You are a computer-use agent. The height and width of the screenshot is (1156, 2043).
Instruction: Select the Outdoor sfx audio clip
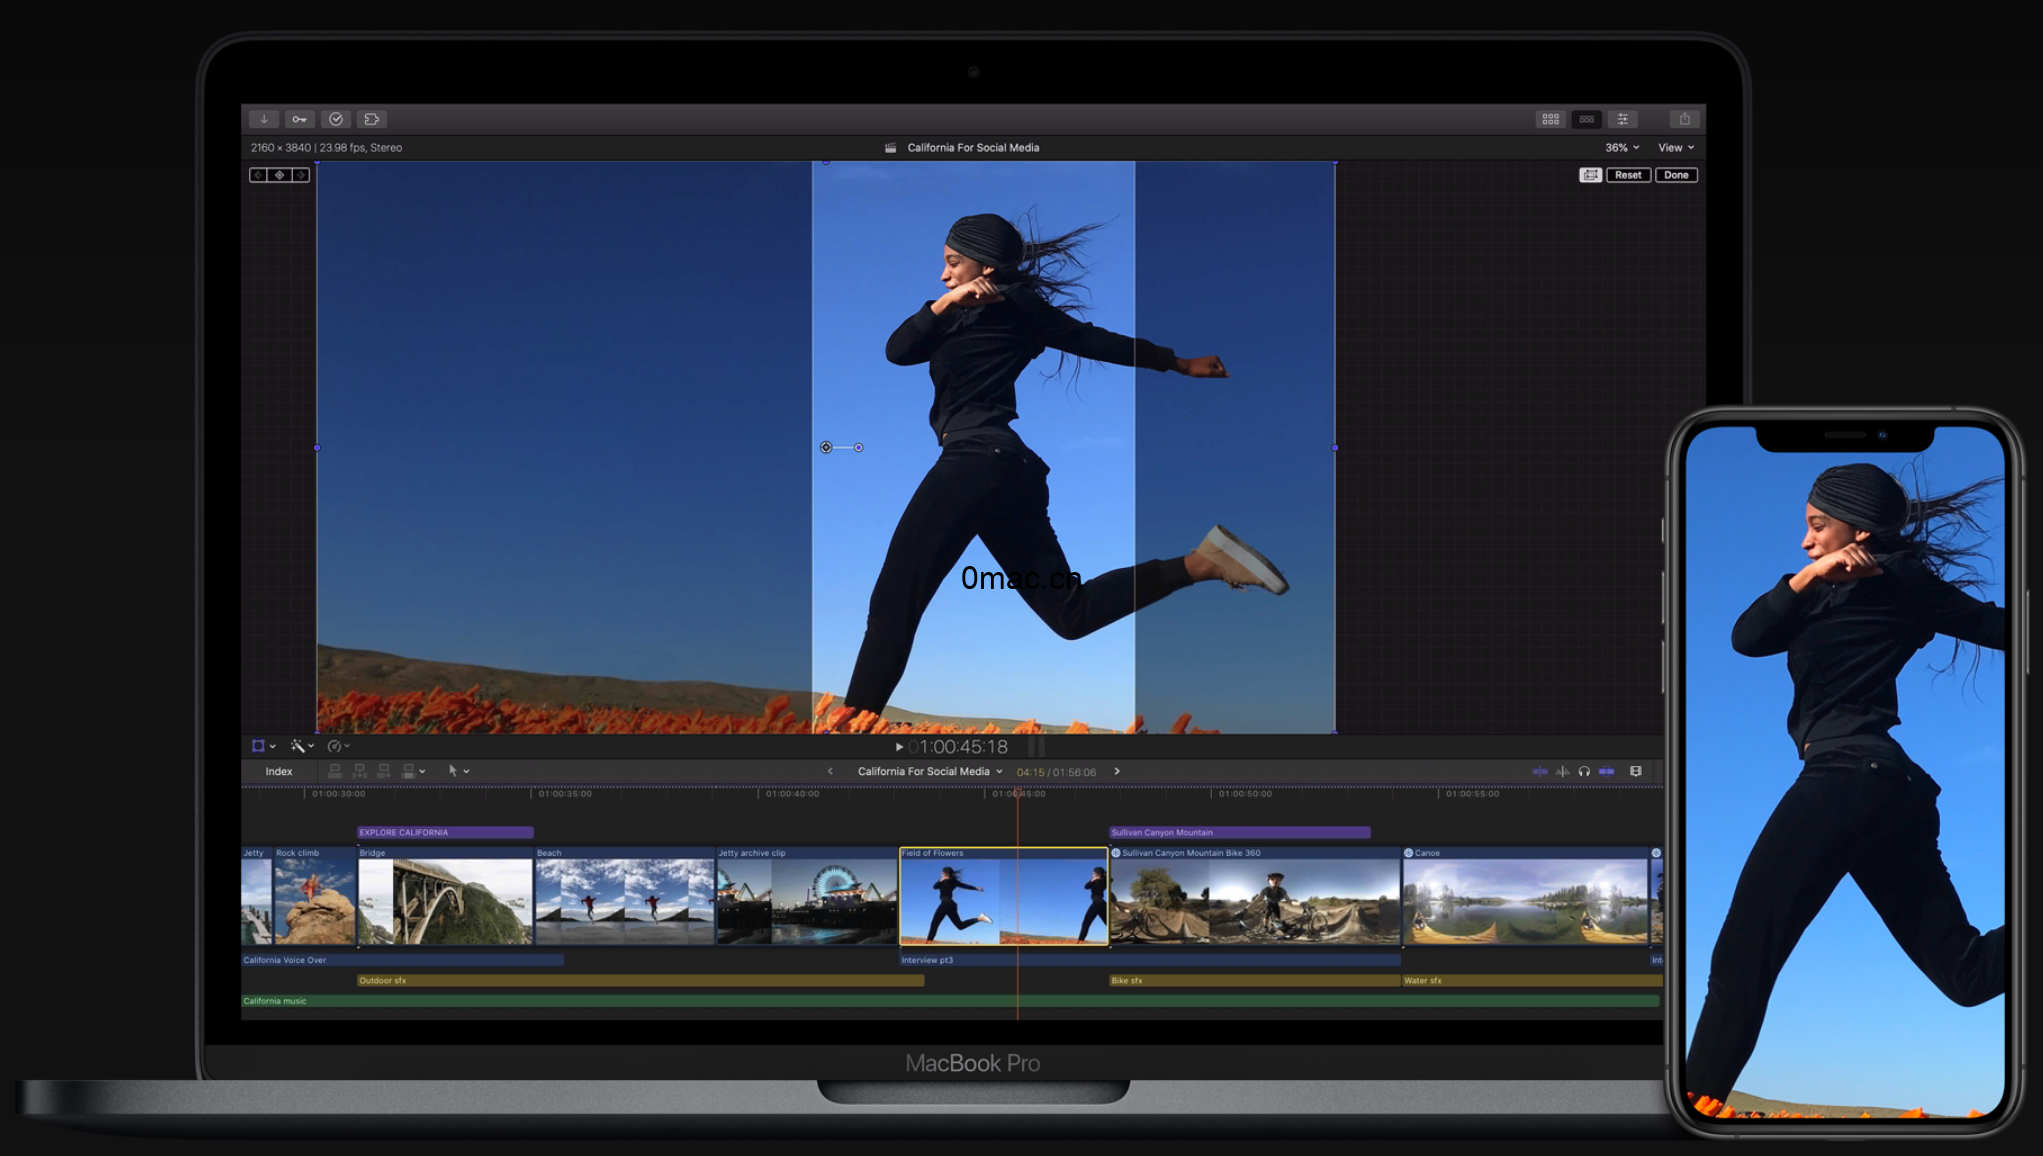point(640,980)
